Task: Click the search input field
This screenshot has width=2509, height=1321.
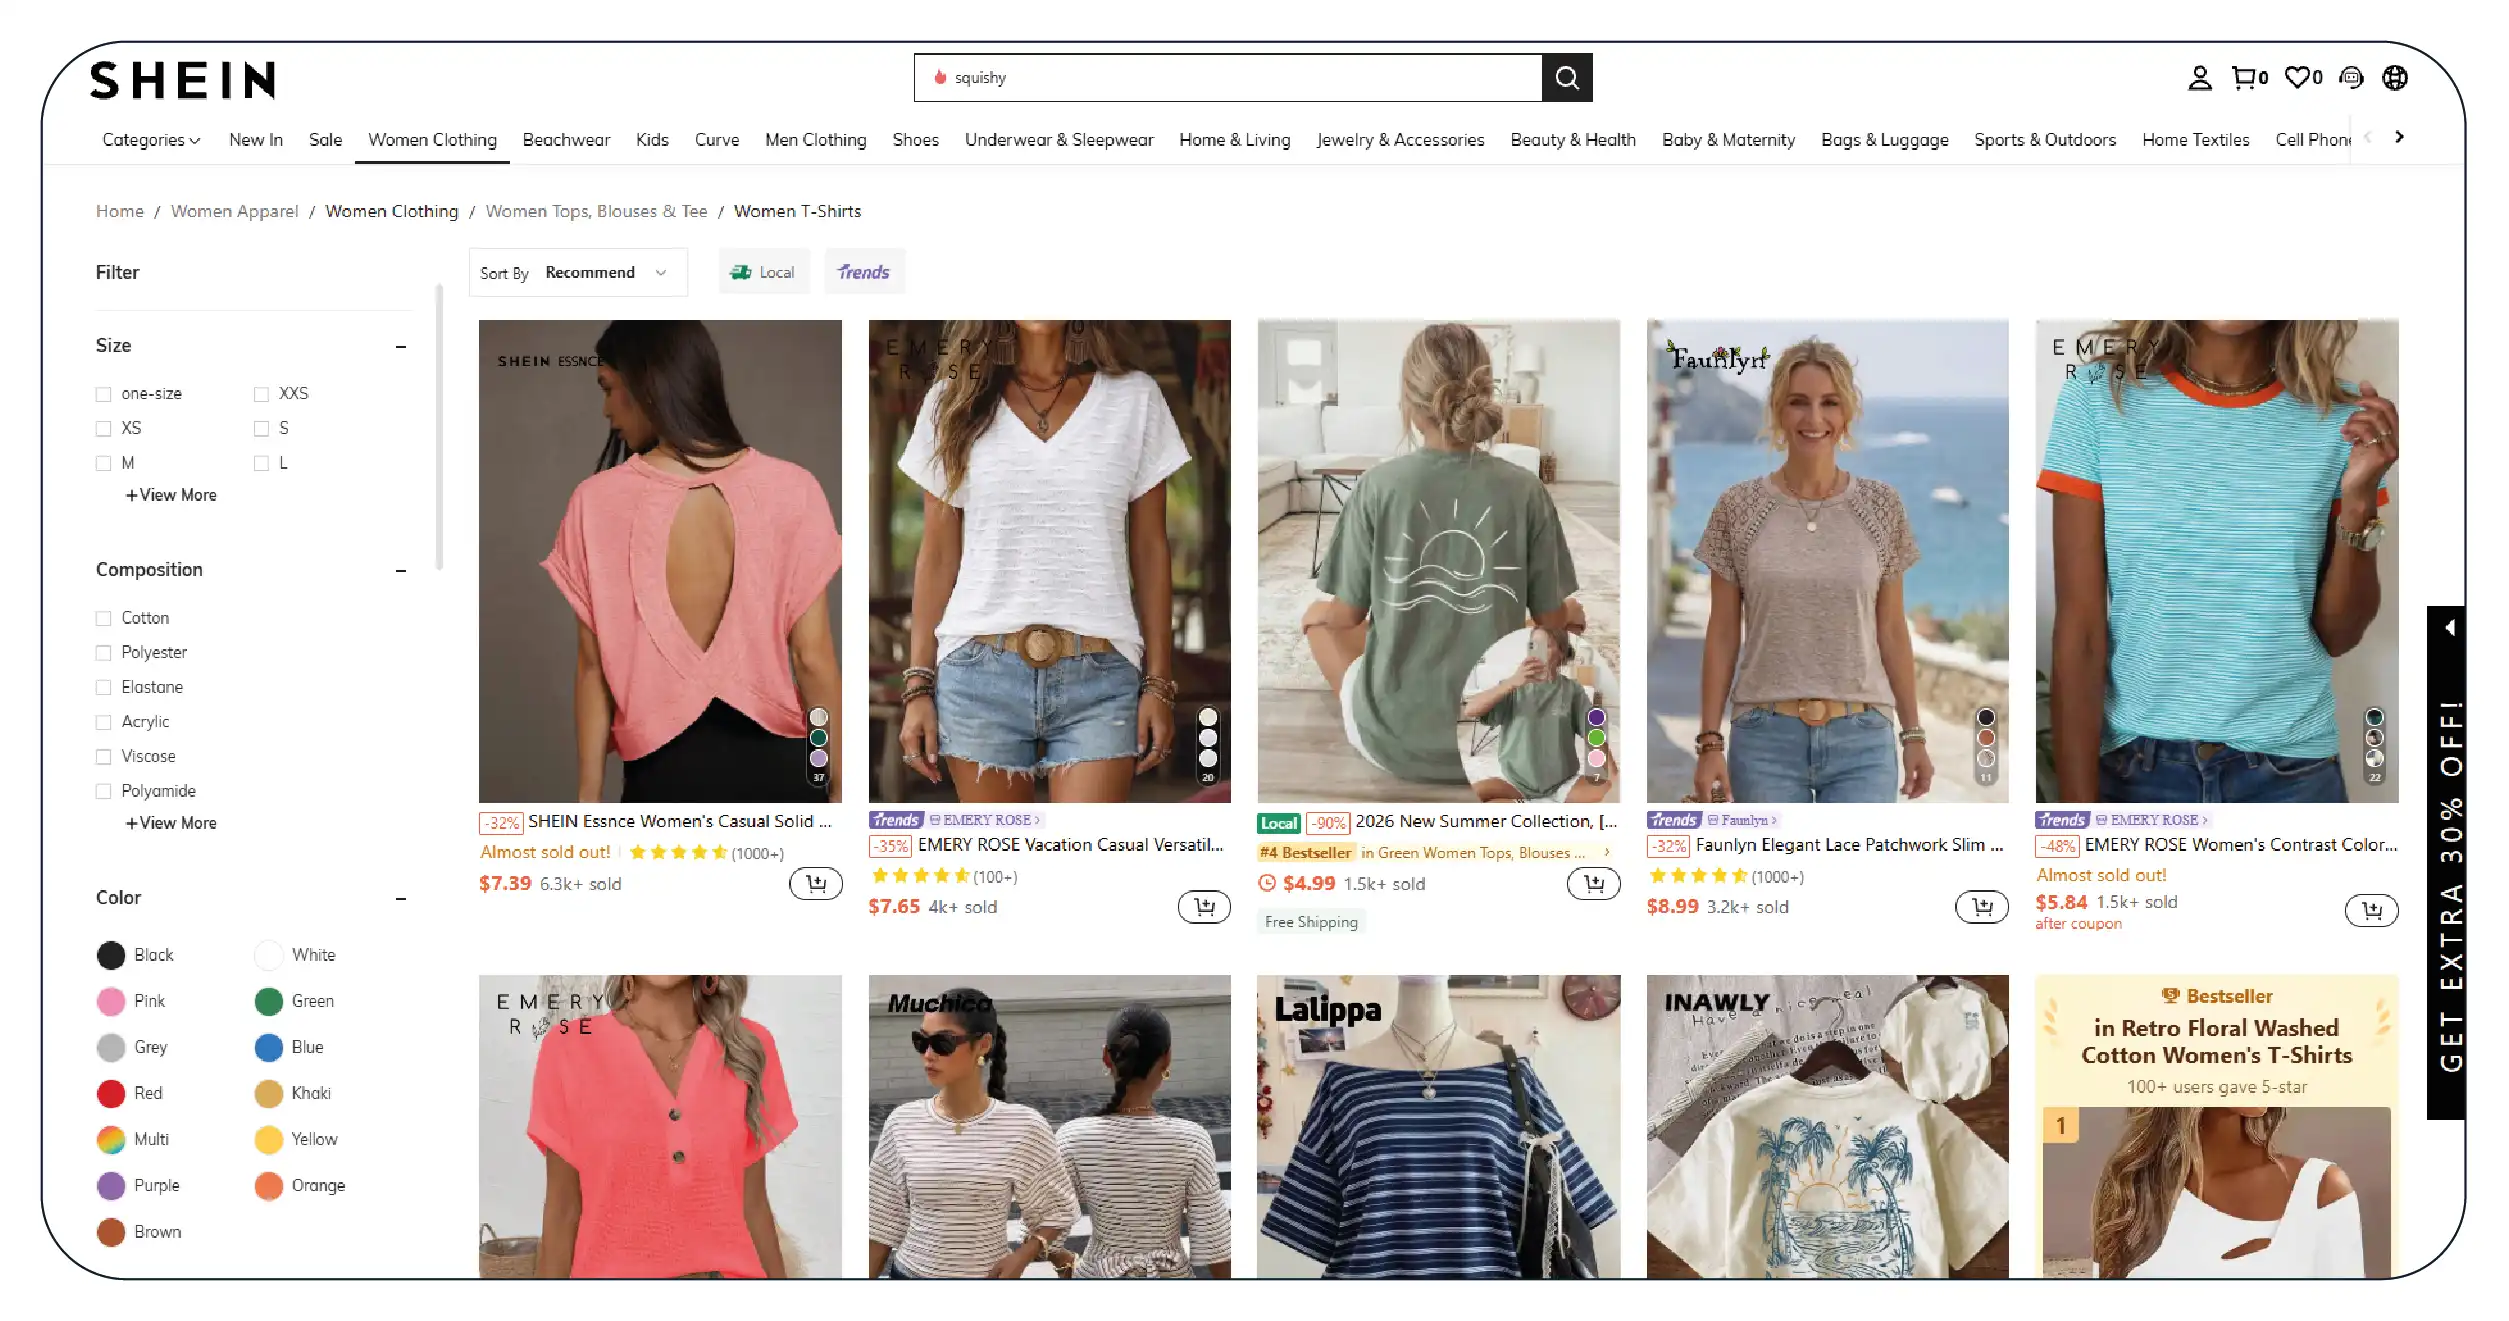Action: [x=1228, y=78]
